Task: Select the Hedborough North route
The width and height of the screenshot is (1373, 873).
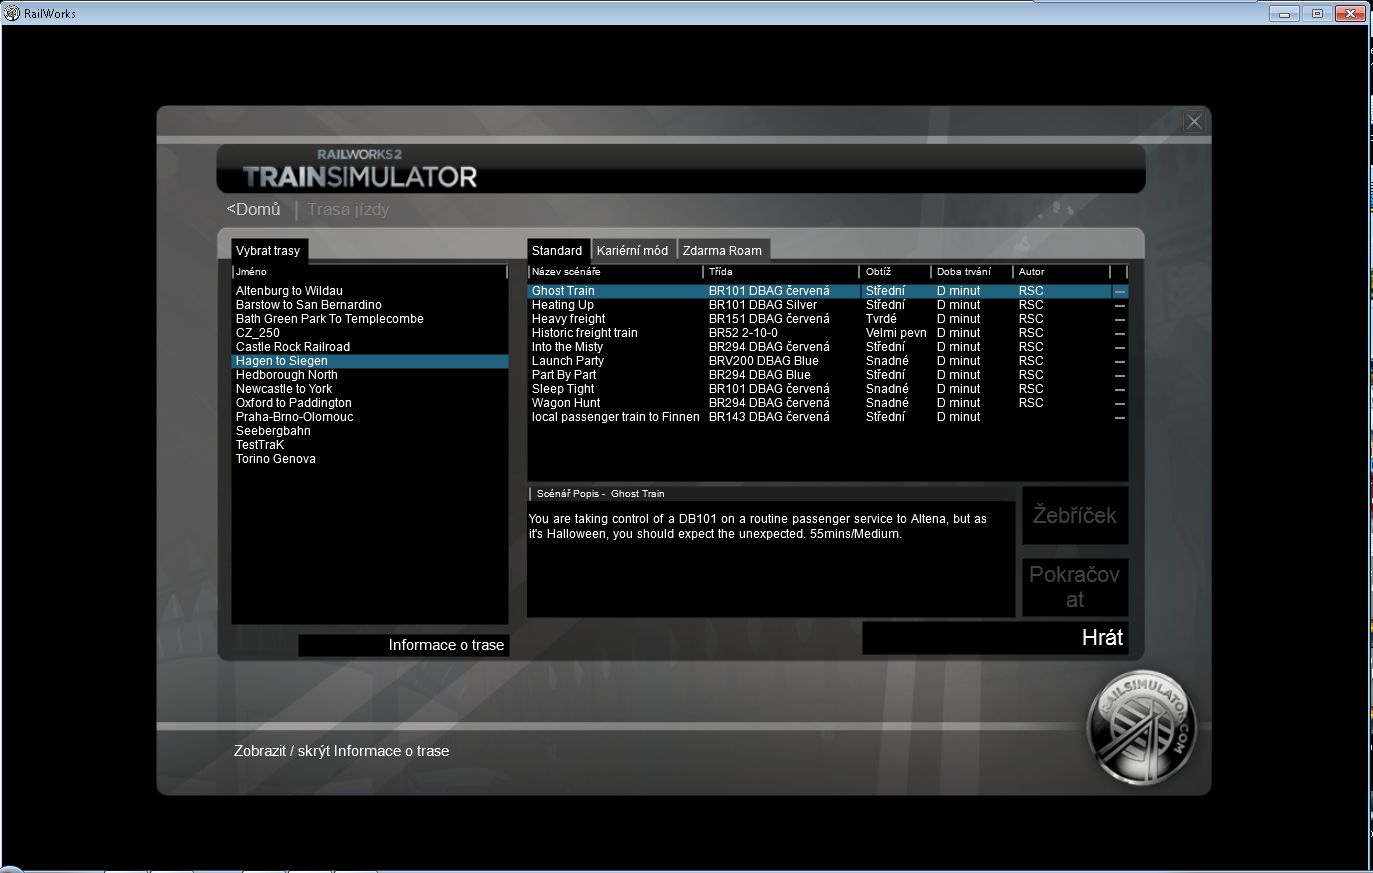Action: coord(369,375)
